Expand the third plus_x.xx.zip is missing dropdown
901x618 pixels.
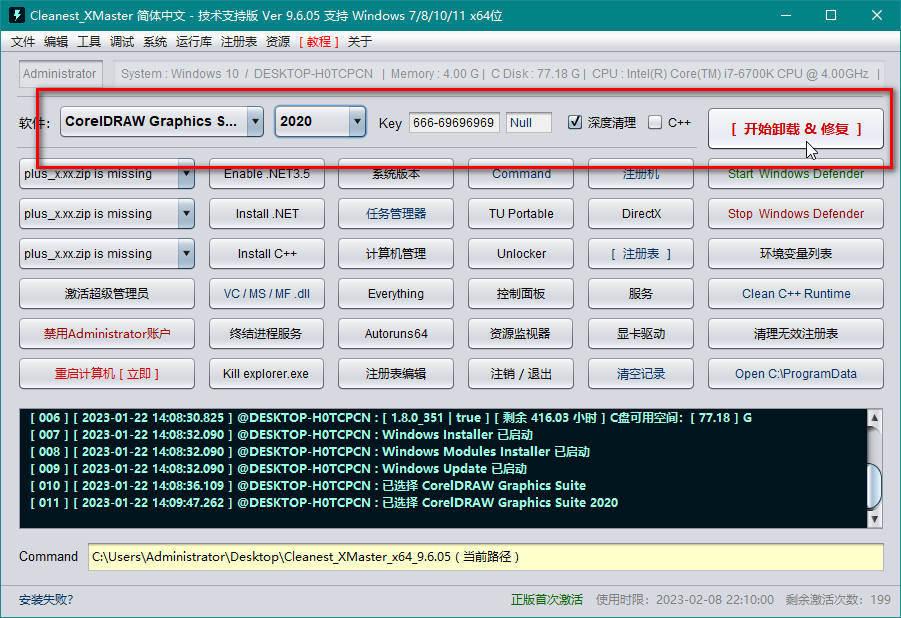tap(186, 254)
